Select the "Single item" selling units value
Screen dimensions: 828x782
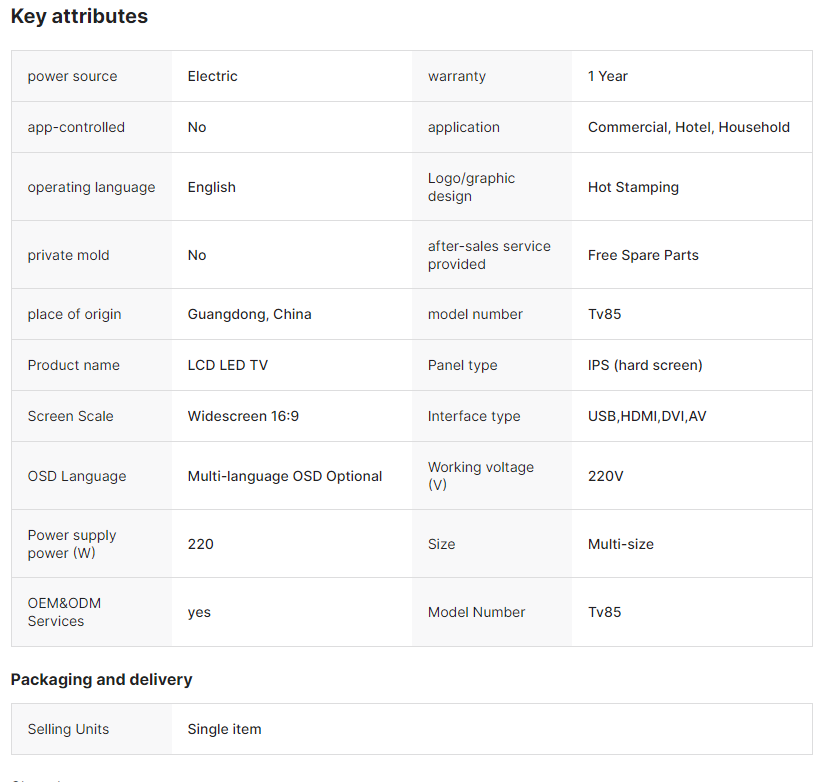(x=224, y=729)
